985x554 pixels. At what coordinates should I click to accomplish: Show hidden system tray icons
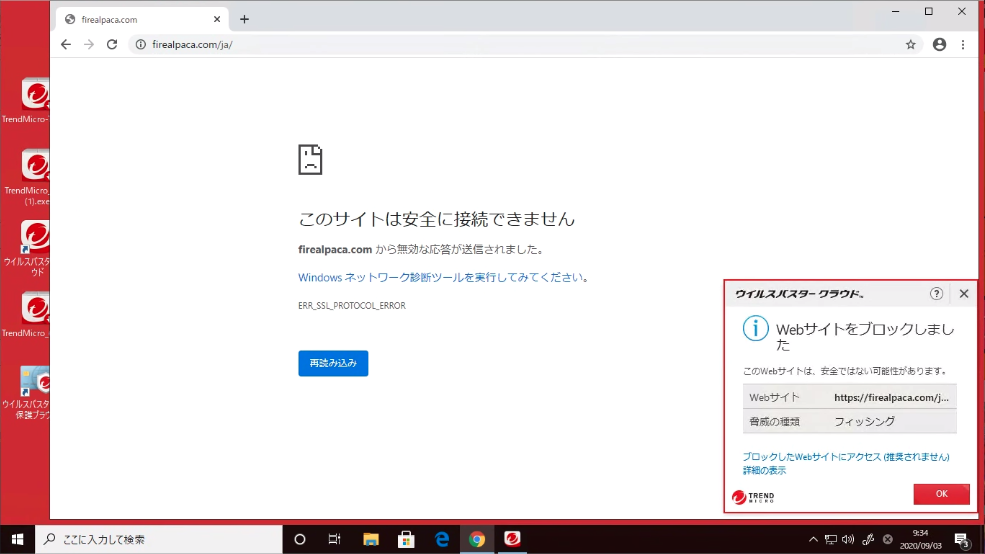(x=813, y=539)
